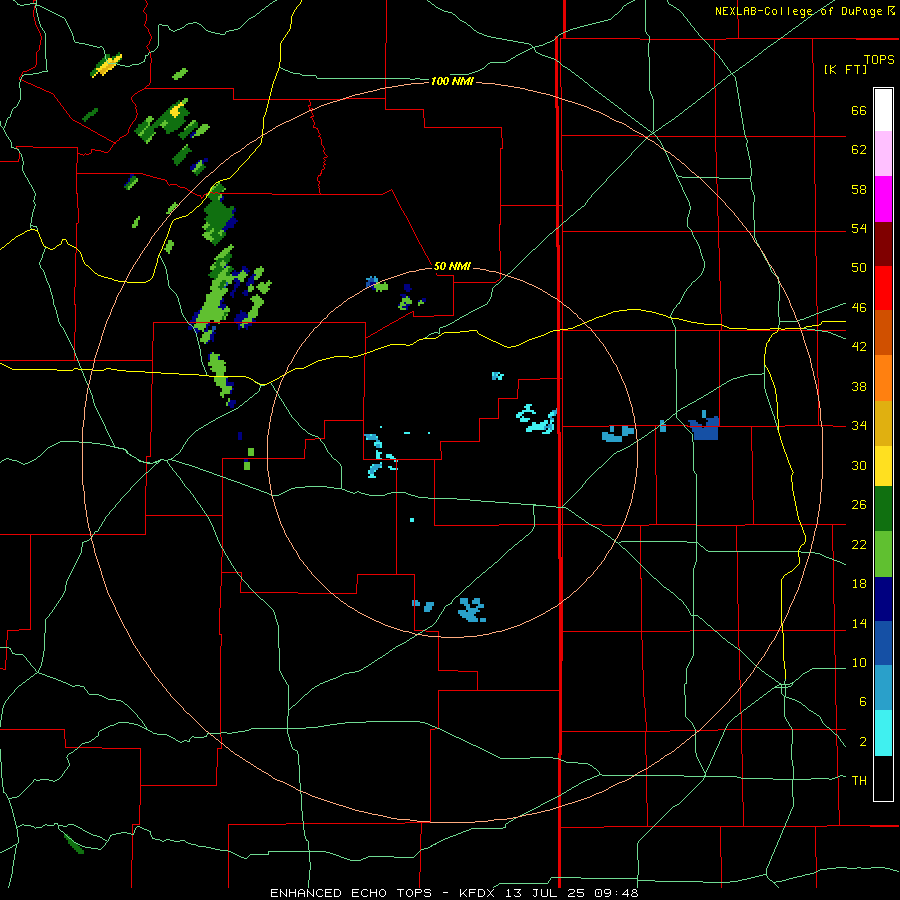The image size is (900, 900).
Task: Click the '100 NMI' range ring label
Action: click(452, 82)
